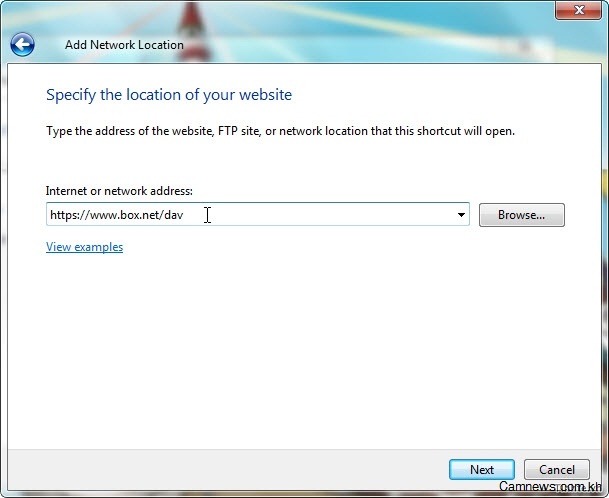The width and height of the screenshot is (609, 498).
Task: Click the Browse... button
Action: coord(521,215)
